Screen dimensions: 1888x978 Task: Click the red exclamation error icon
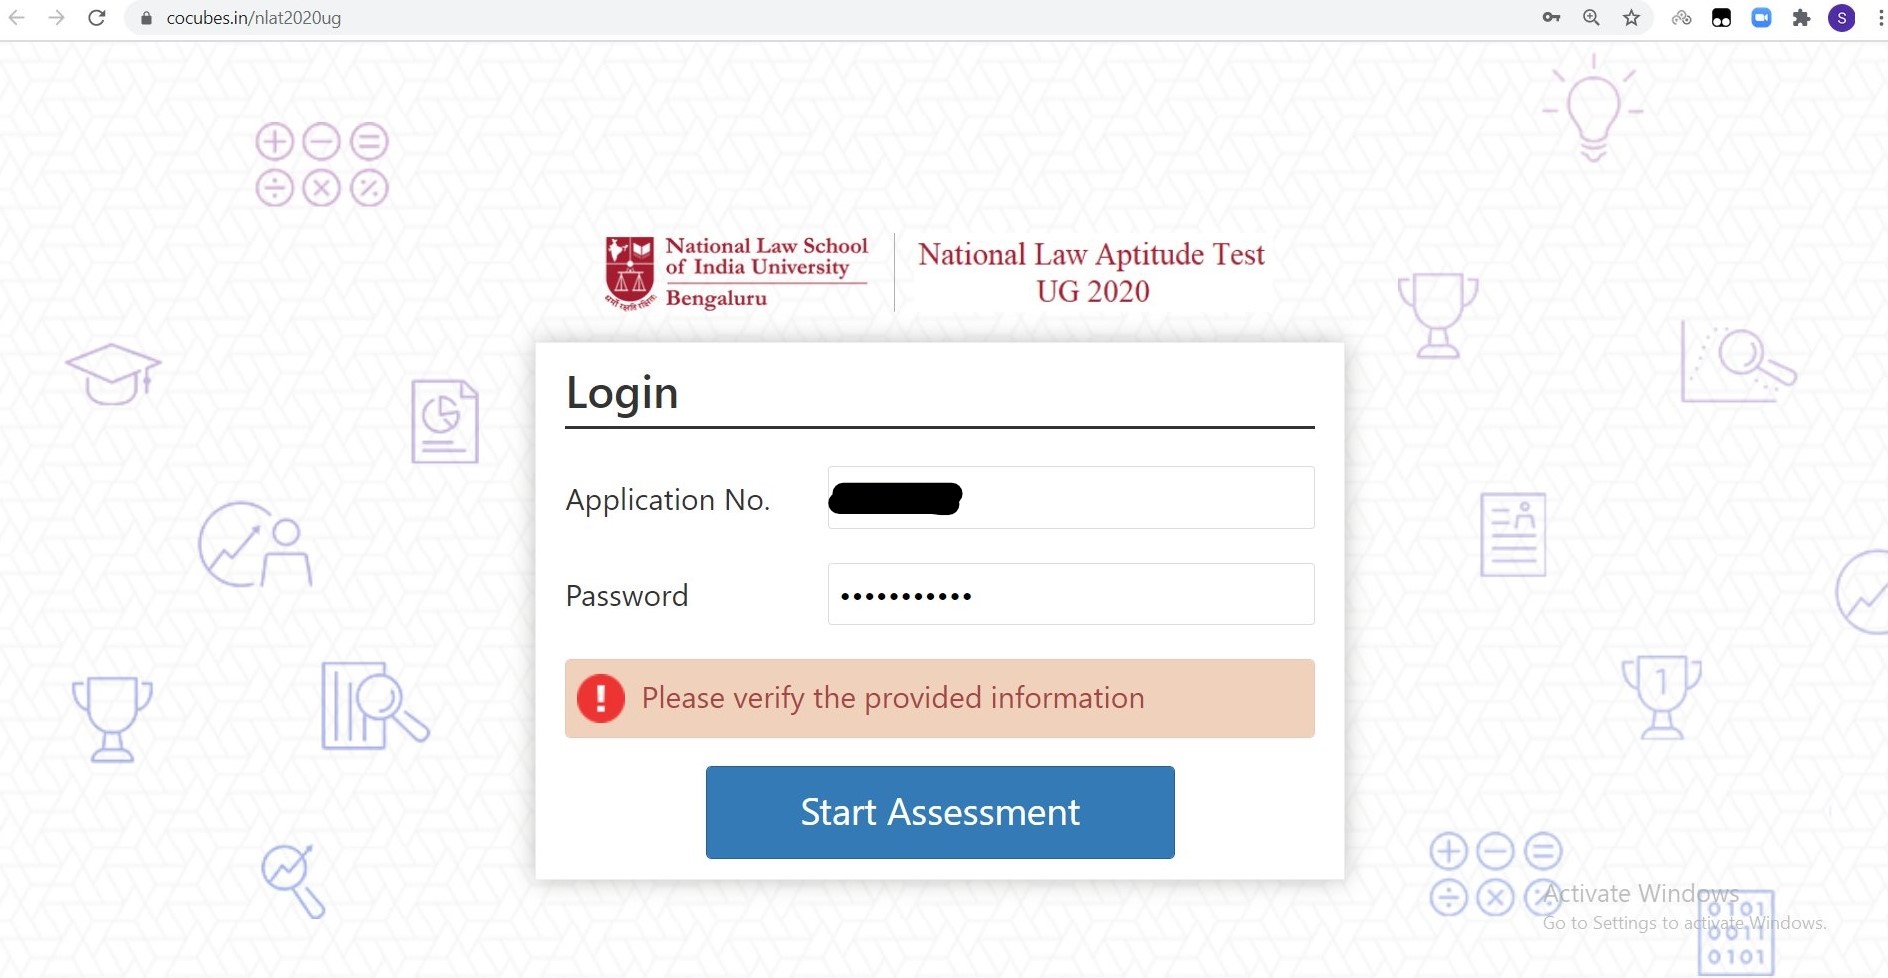[x=600, y=698]
